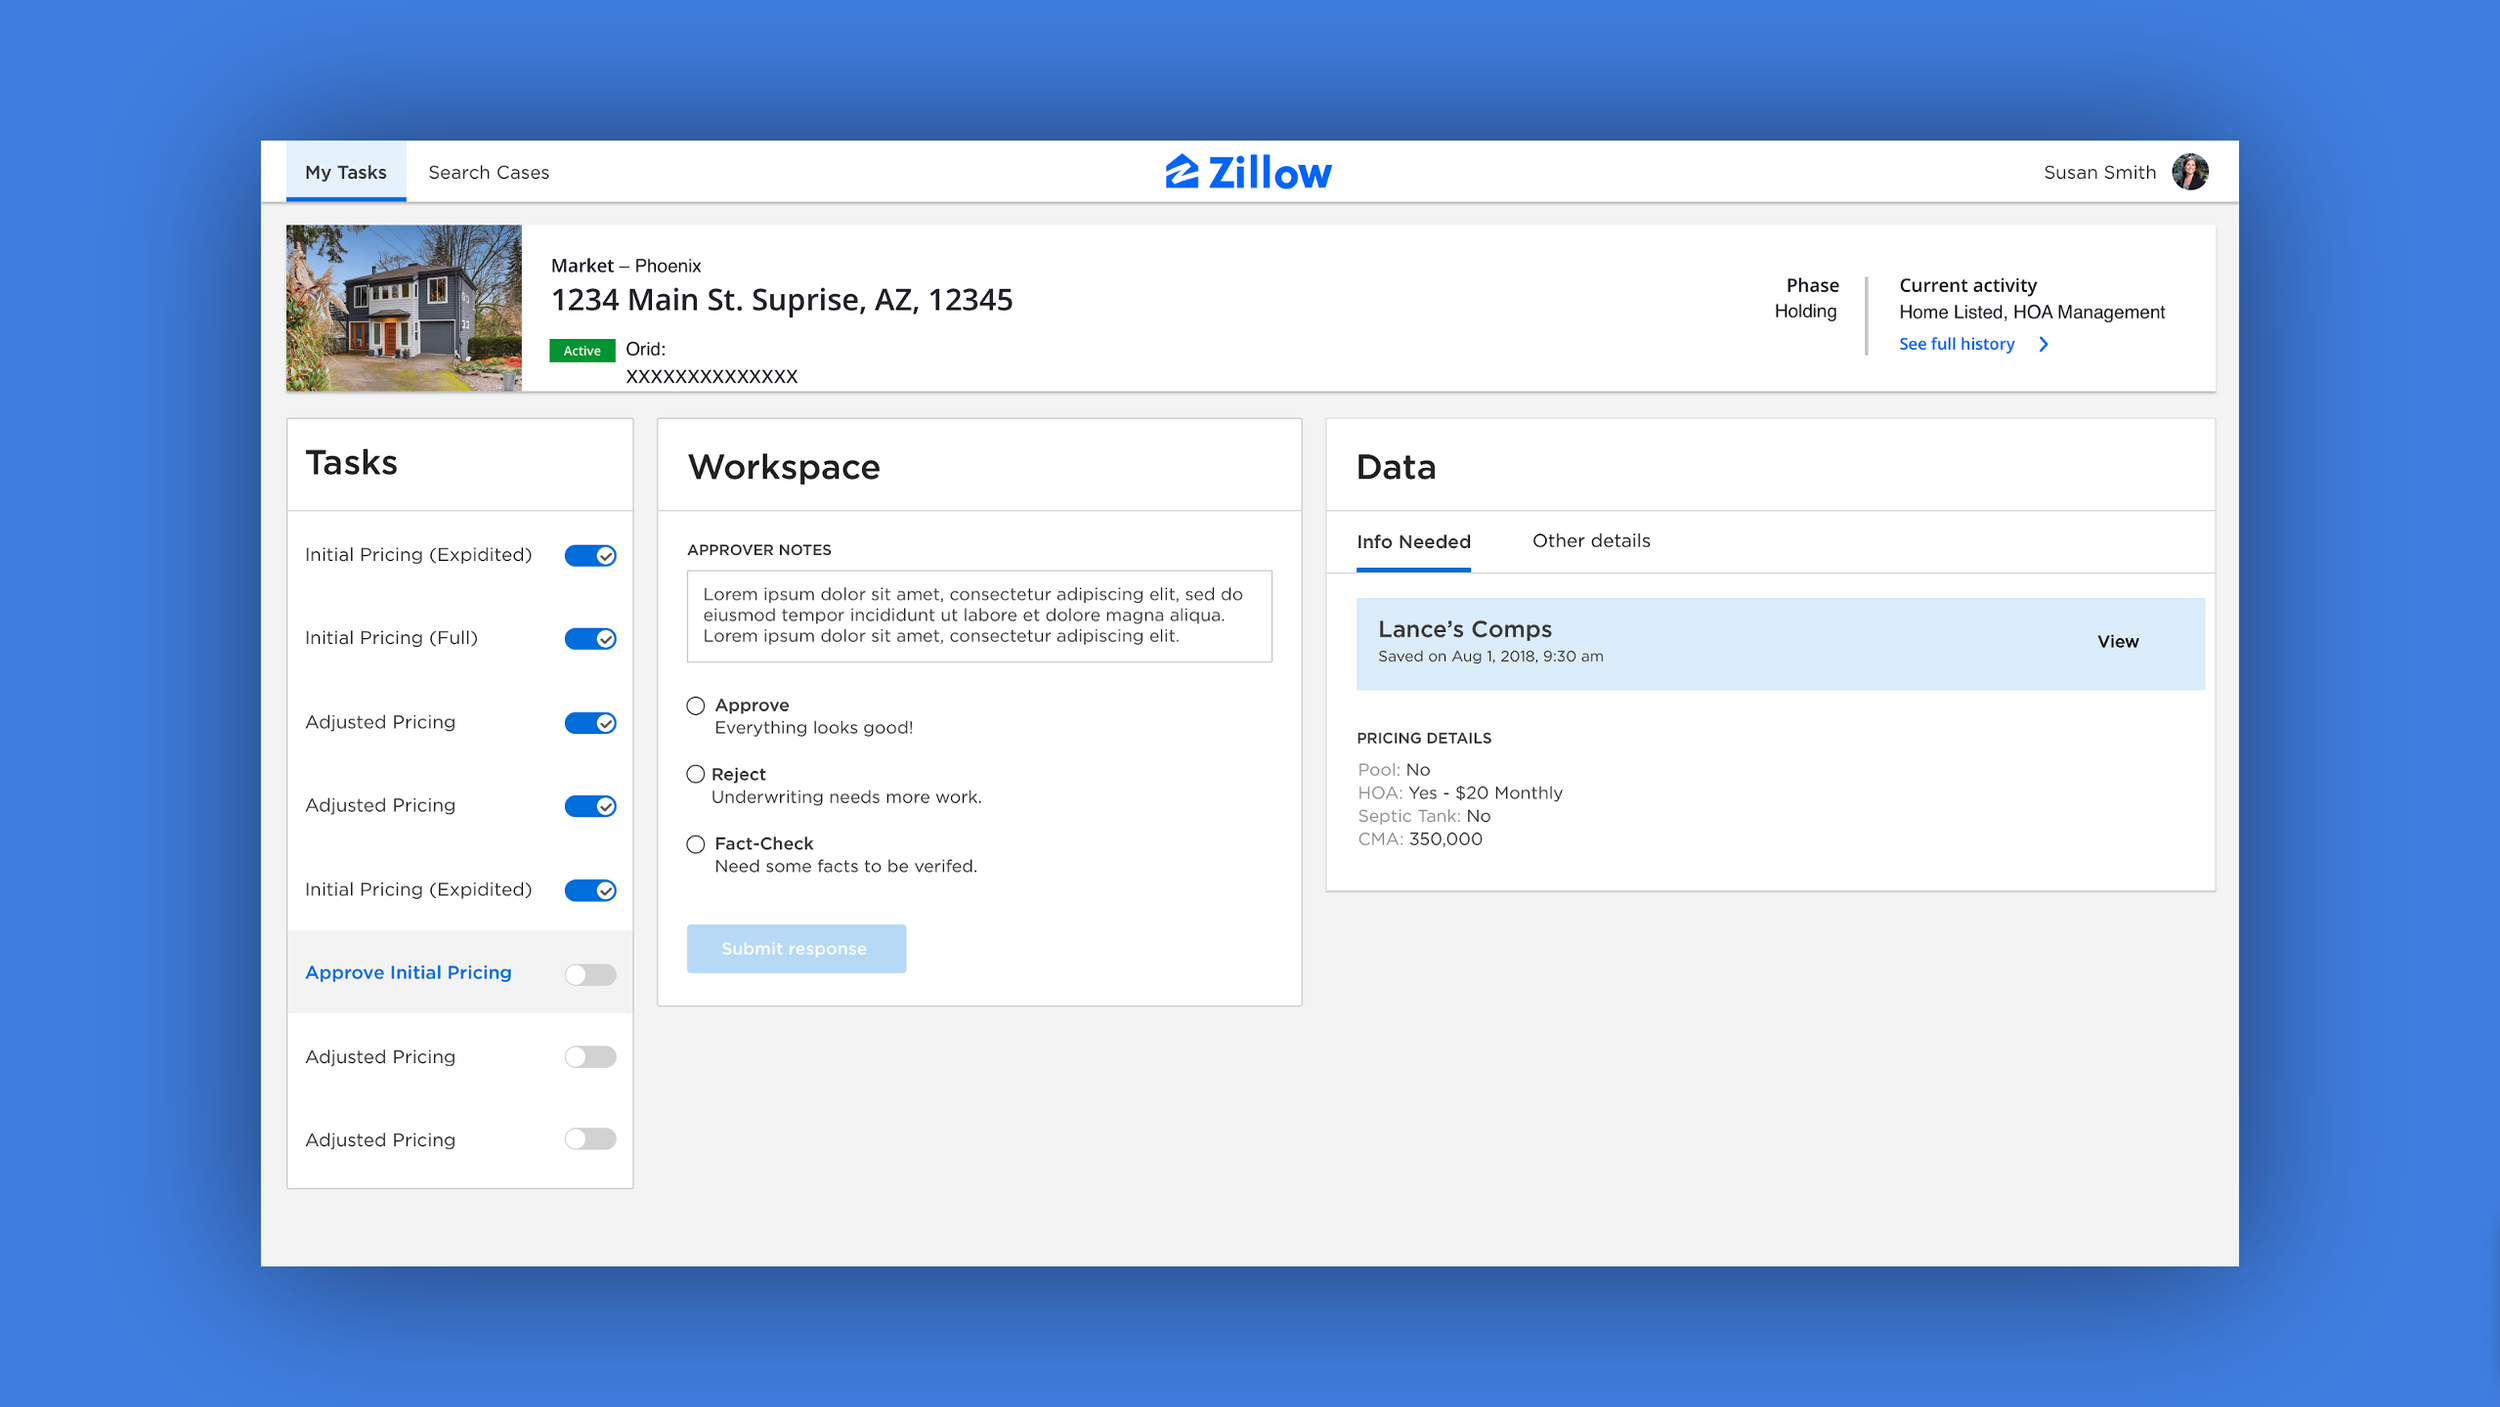Disable the first Initial Pricing (Expidited) switch
Viewport: 2500px width, 1407px height.
tap(590, 555)
